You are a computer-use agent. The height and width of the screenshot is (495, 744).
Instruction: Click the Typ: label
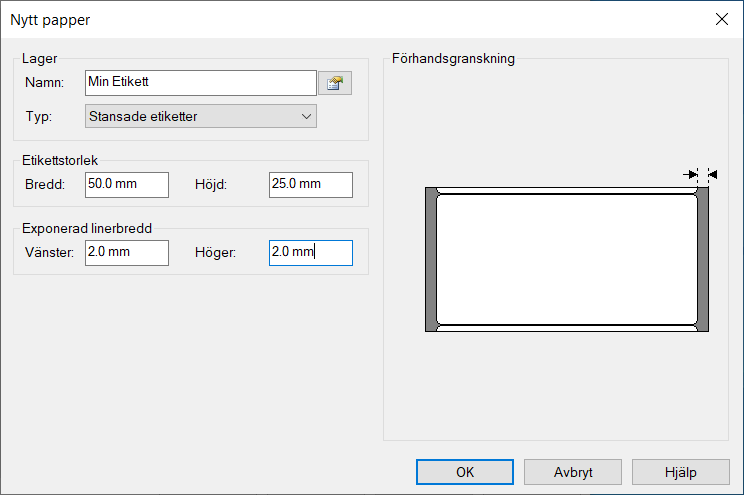pyautogui.click(x=39, y=117)
